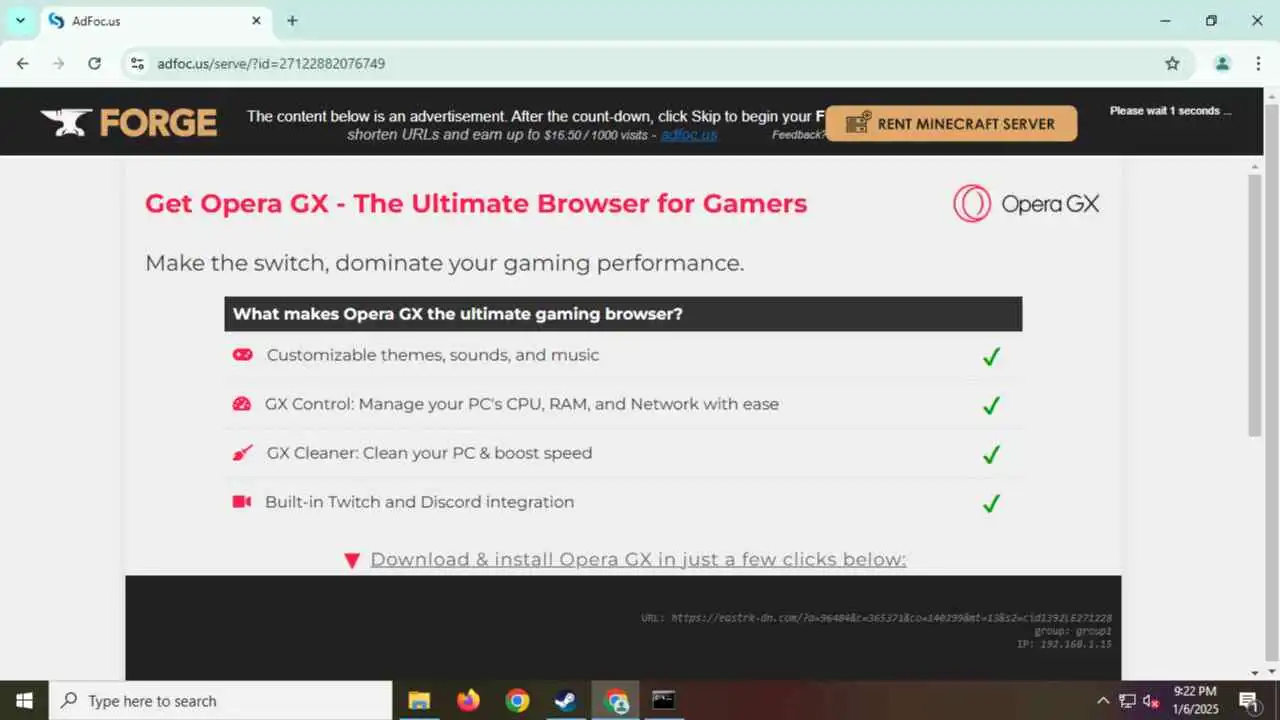Click the muted volume tray icon
The width and height of the screenshot is (1280, 720).
coord(1151,701)
